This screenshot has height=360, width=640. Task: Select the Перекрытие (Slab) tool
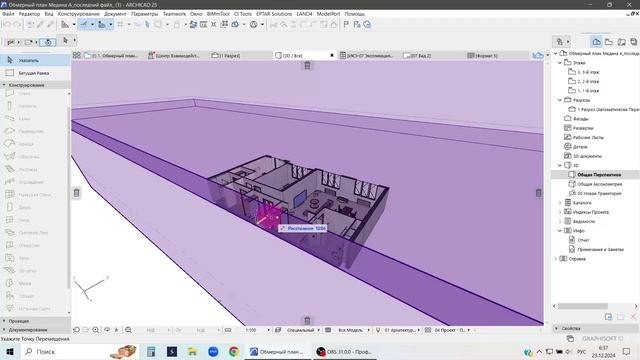click(33, 131)
